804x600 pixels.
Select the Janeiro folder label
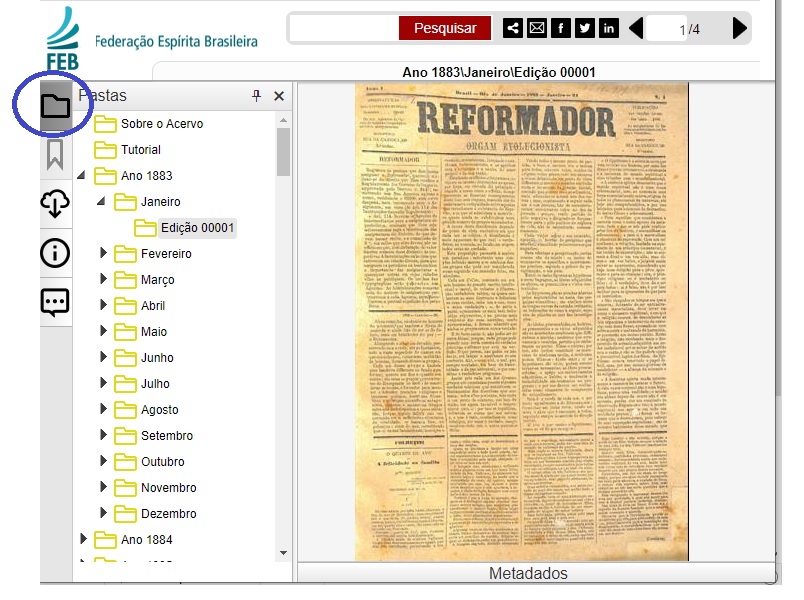[x=160, y=202]
